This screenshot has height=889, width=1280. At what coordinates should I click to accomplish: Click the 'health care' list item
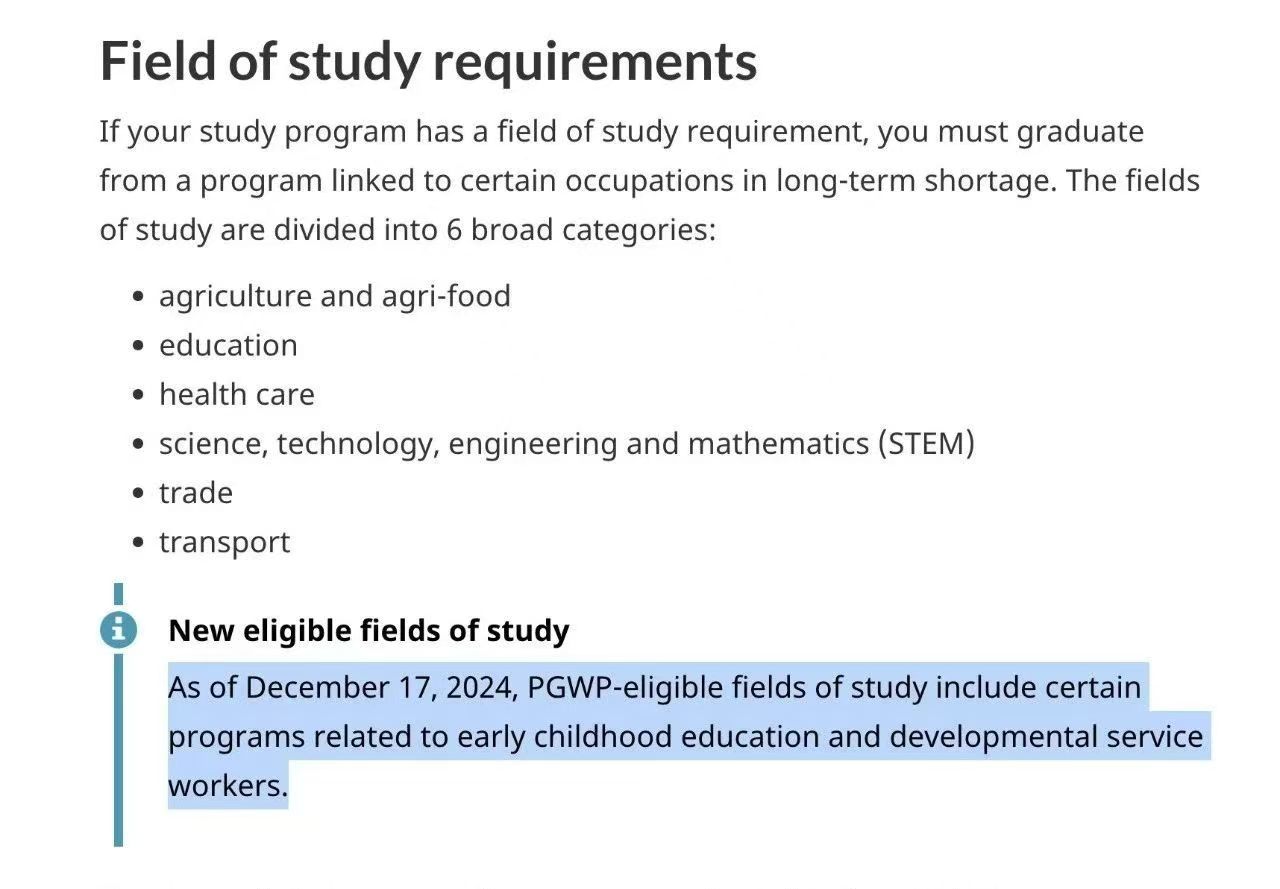(237, 394)
